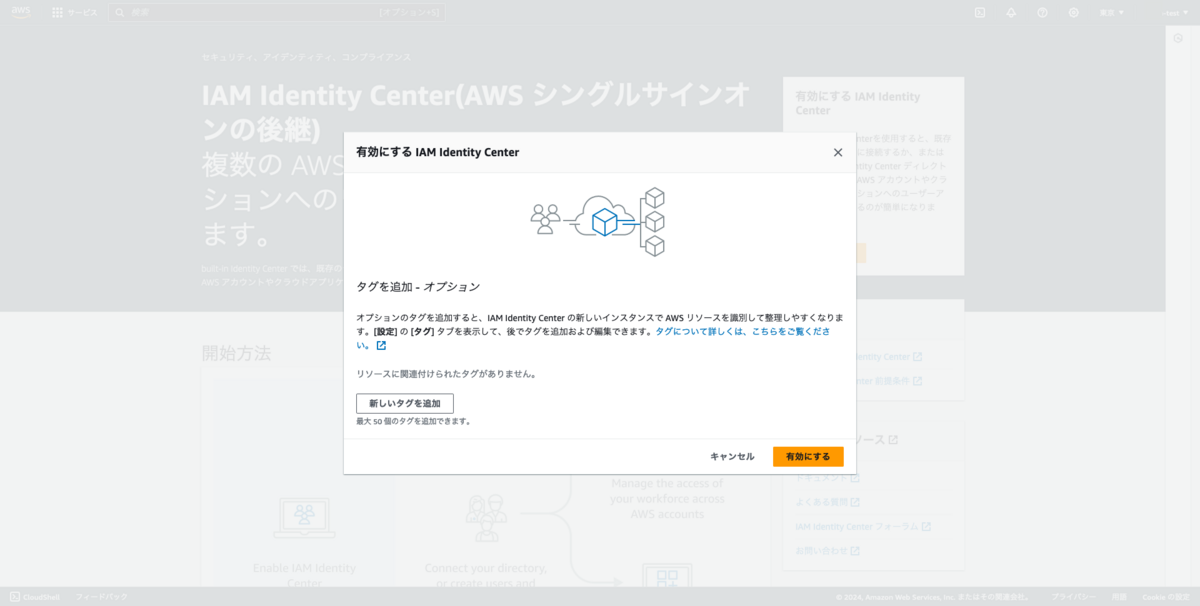Click the キャンセル button
The image size is (1200, 606).
click(x=732, y=456)
